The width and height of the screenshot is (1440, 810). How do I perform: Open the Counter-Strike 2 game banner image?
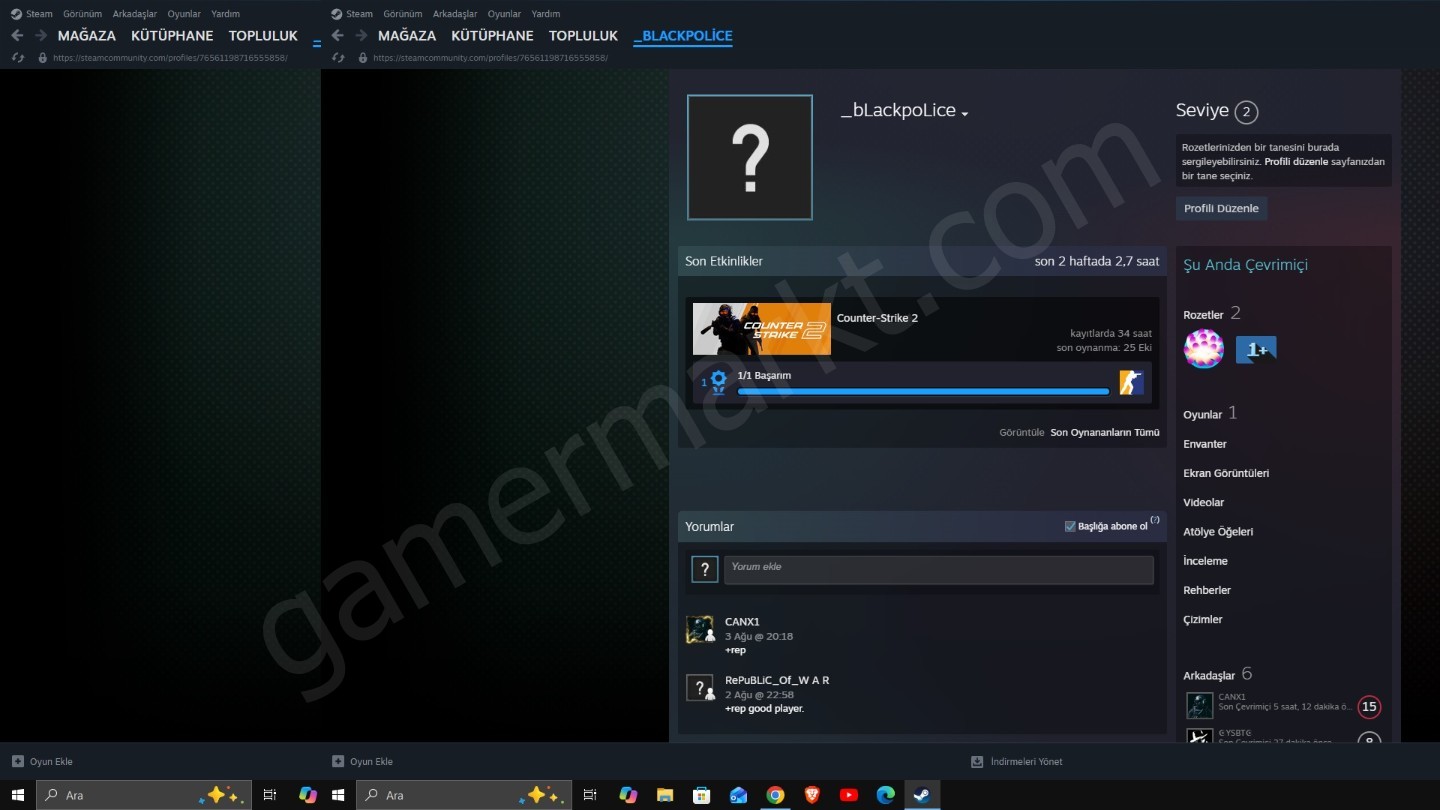(762, 329)
